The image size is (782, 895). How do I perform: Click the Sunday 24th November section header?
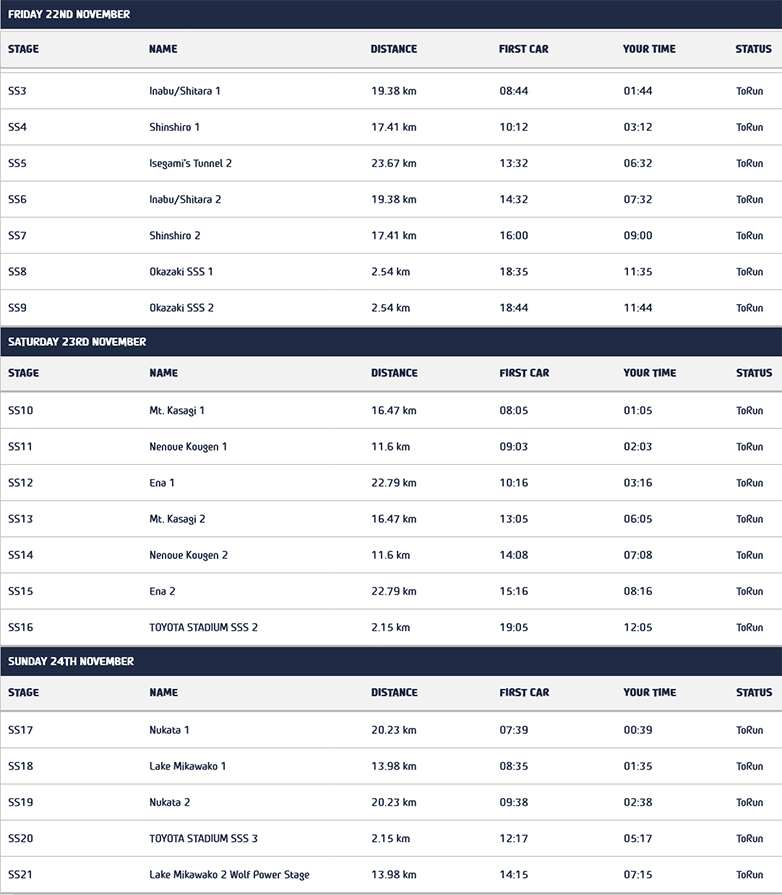tap(71, 662)
